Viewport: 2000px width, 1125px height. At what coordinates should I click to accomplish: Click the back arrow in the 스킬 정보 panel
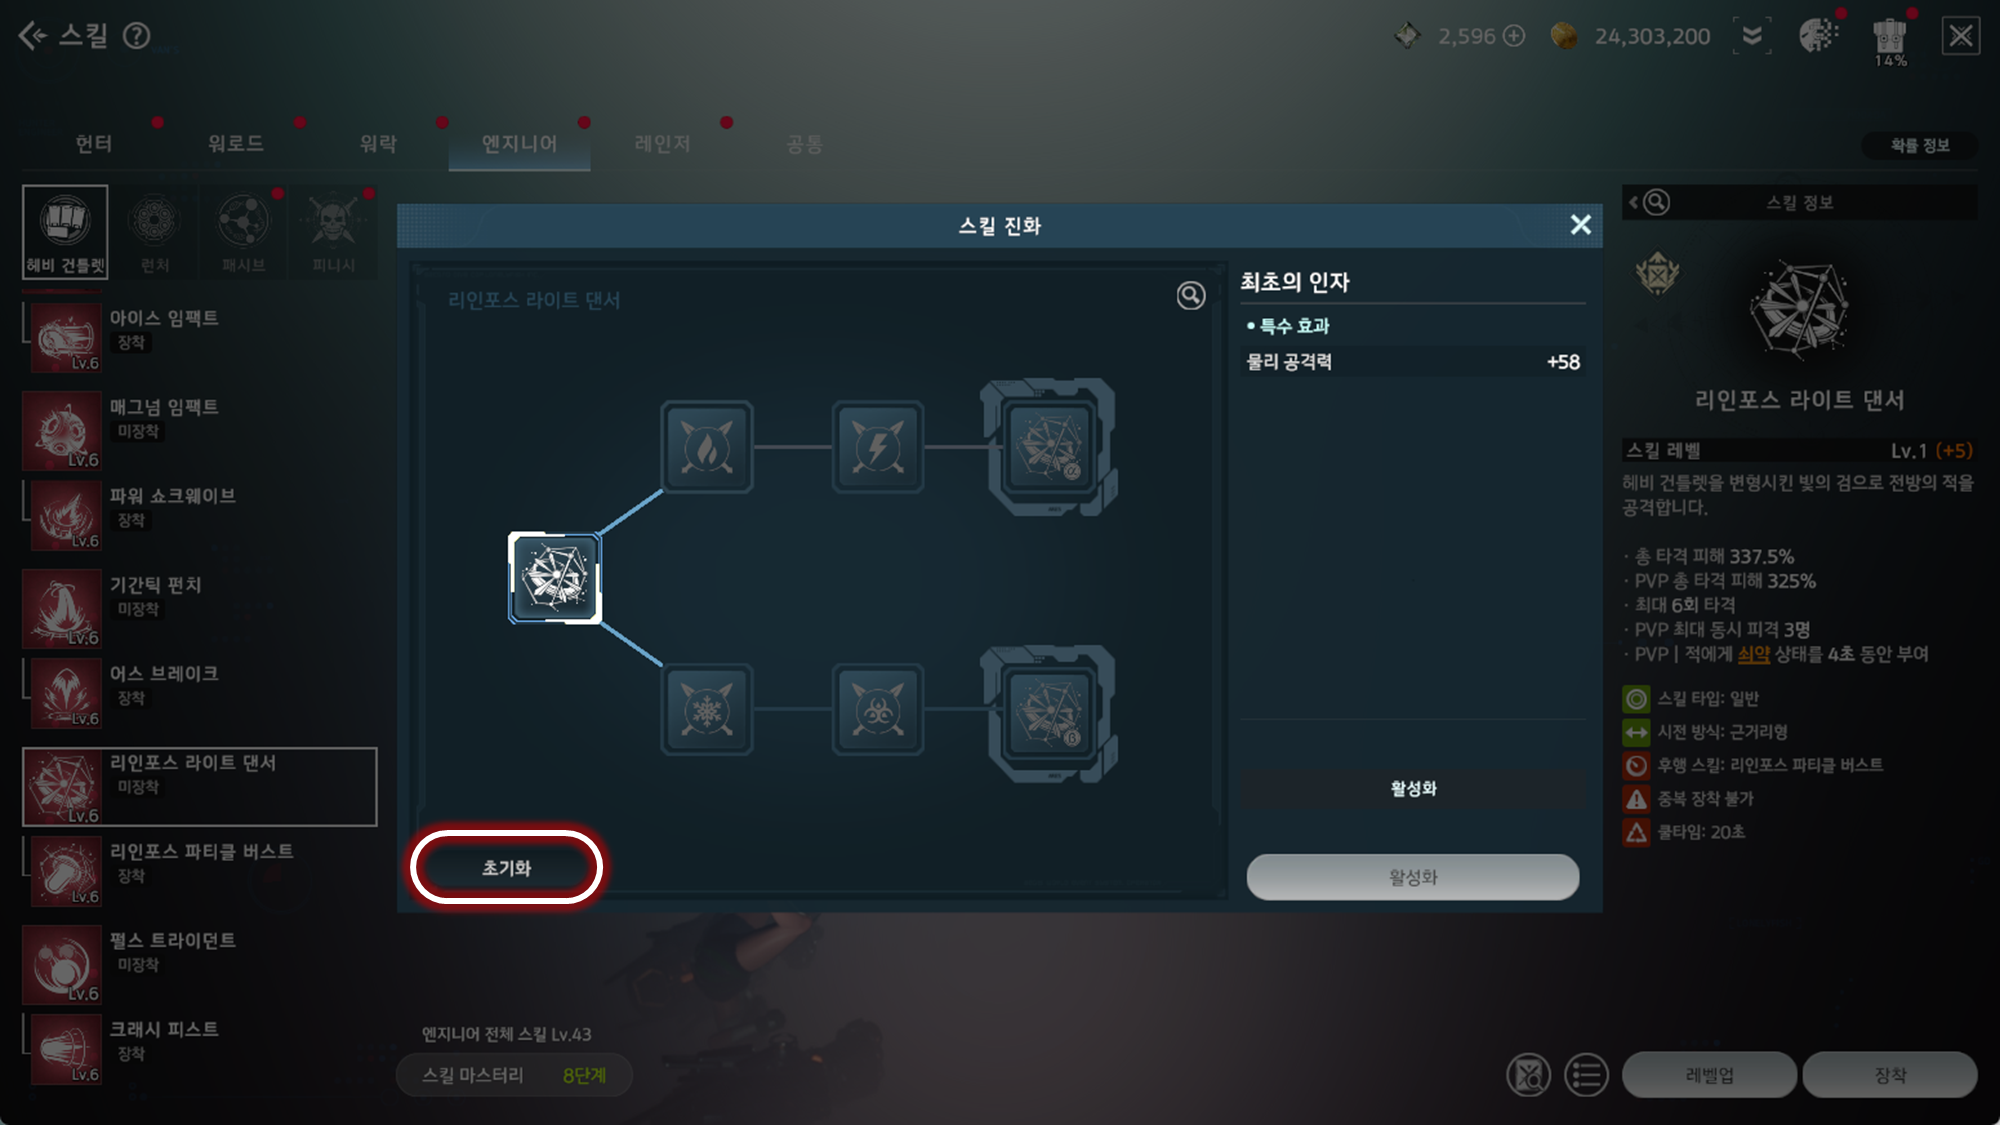pos(1634,202)
